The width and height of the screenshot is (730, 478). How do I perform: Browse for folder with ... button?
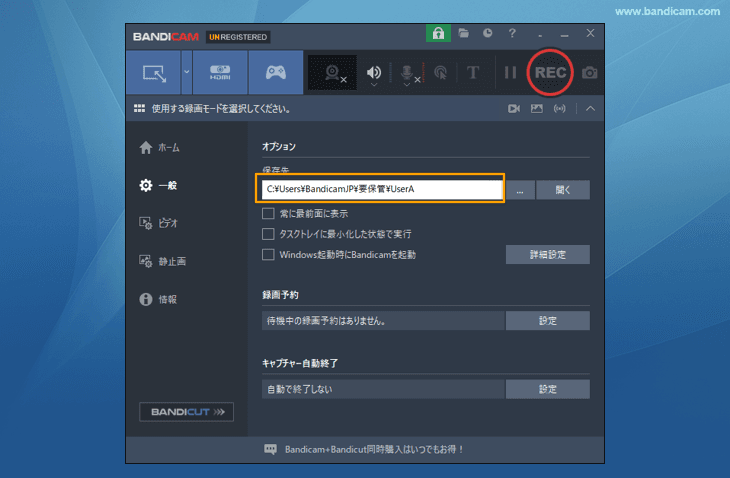point(520,190)
